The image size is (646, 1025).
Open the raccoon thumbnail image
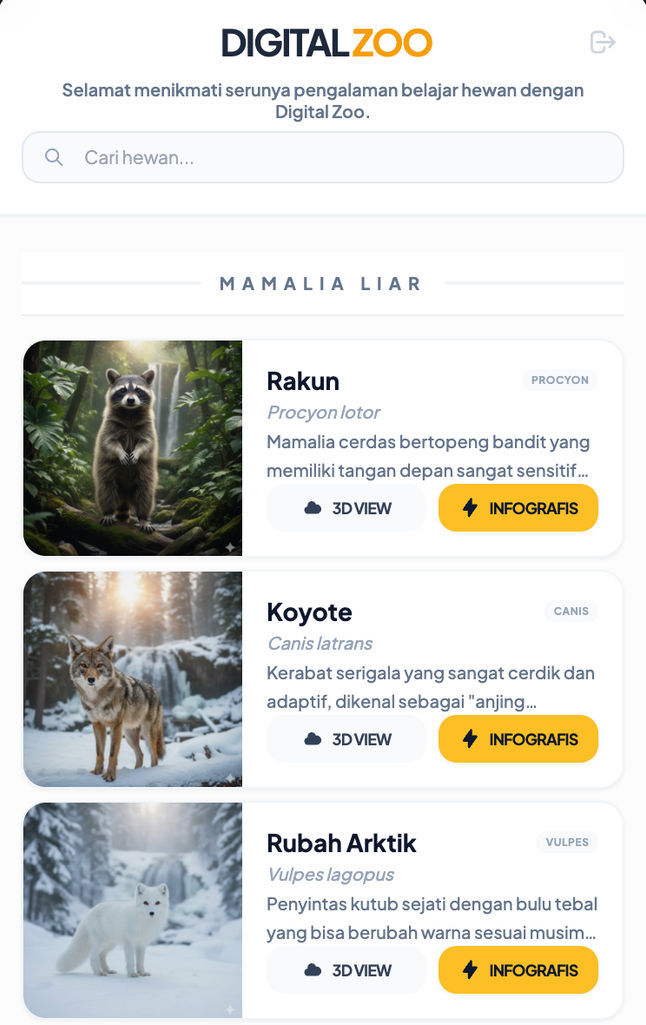point(133,448)
